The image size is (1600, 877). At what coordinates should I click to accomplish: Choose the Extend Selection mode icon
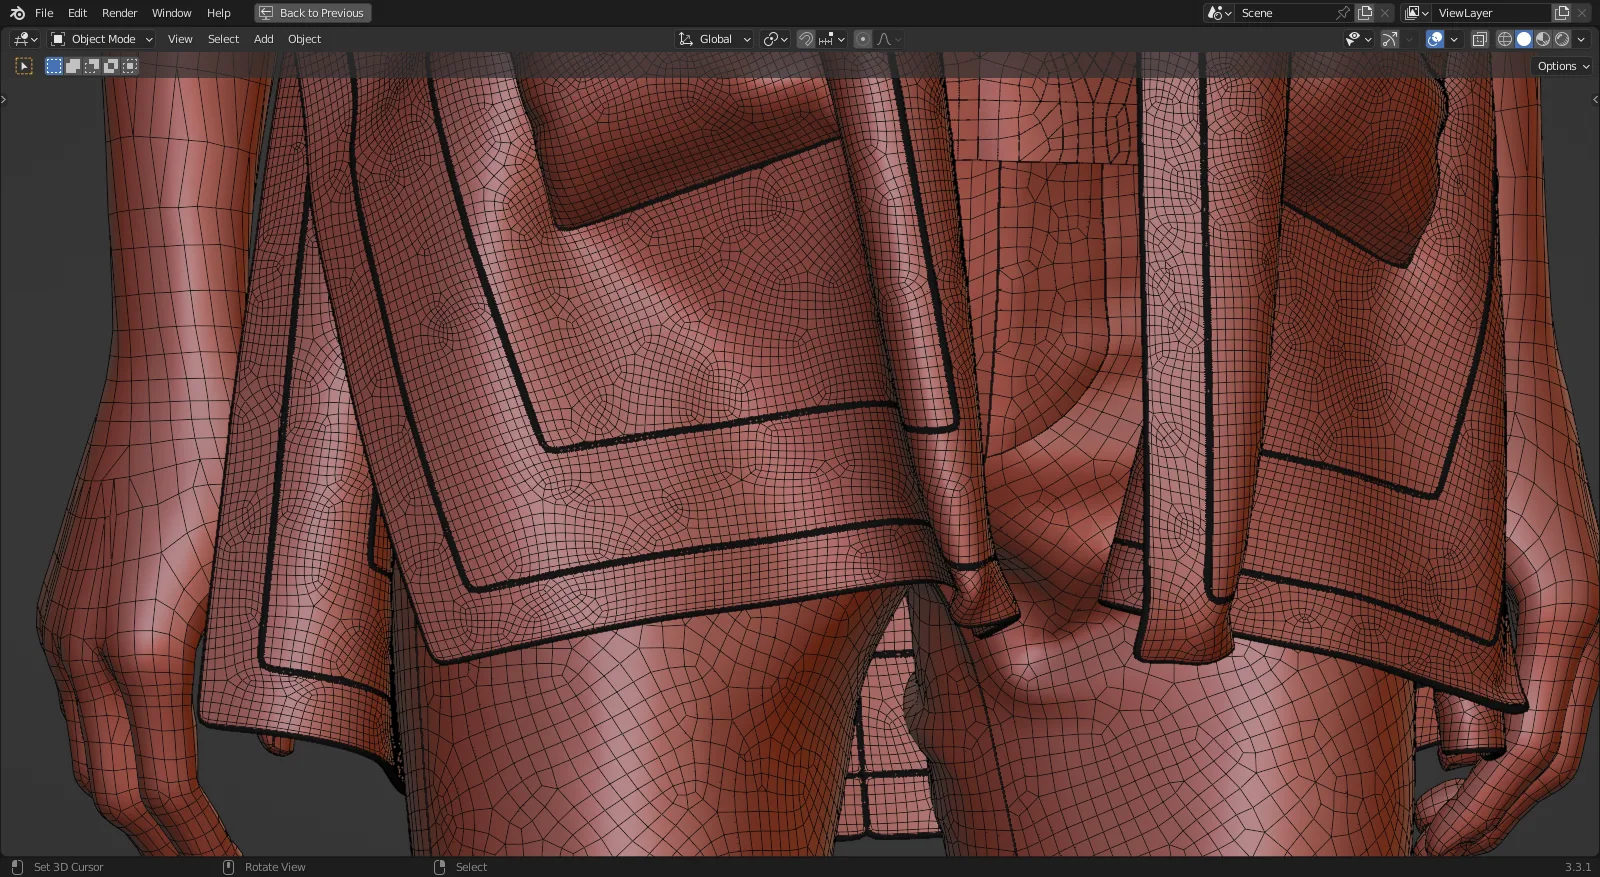[x=73, y=66]
